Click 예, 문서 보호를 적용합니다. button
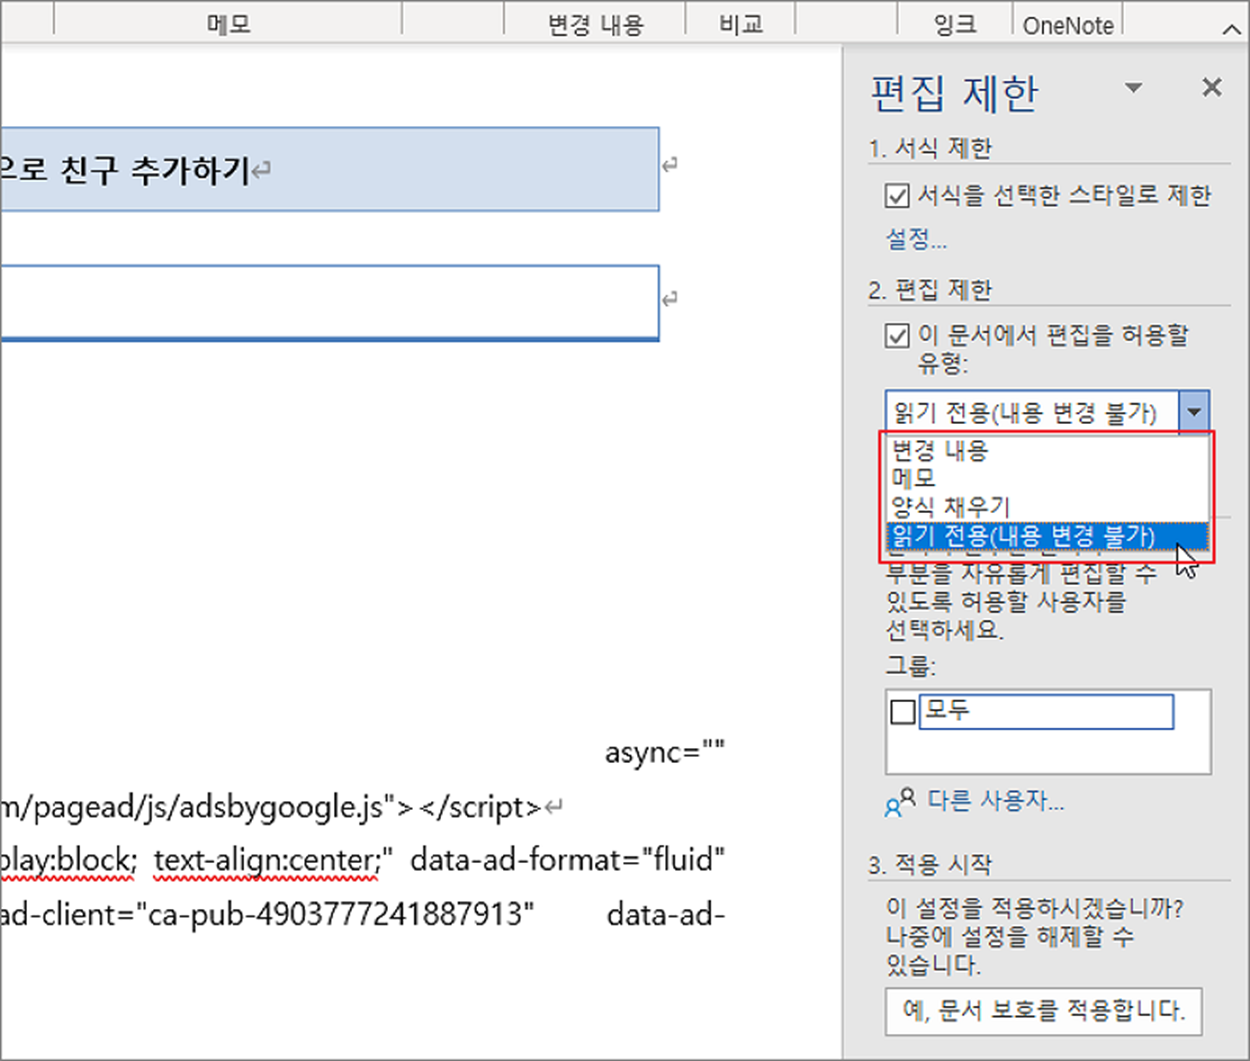The image size is (1250, 1061). point(1044,1011)
